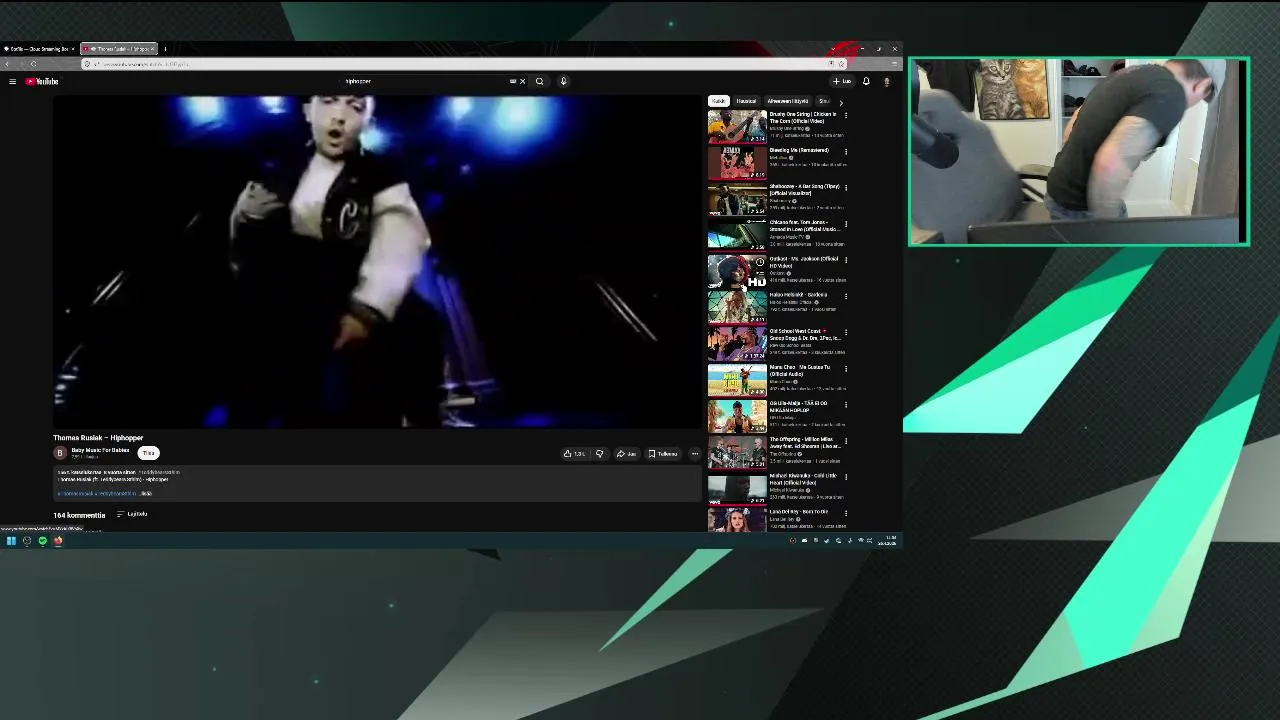1280x720 pixels.
Task: Open options menu for Outkast Ms. Jackson
Action: 846,260
